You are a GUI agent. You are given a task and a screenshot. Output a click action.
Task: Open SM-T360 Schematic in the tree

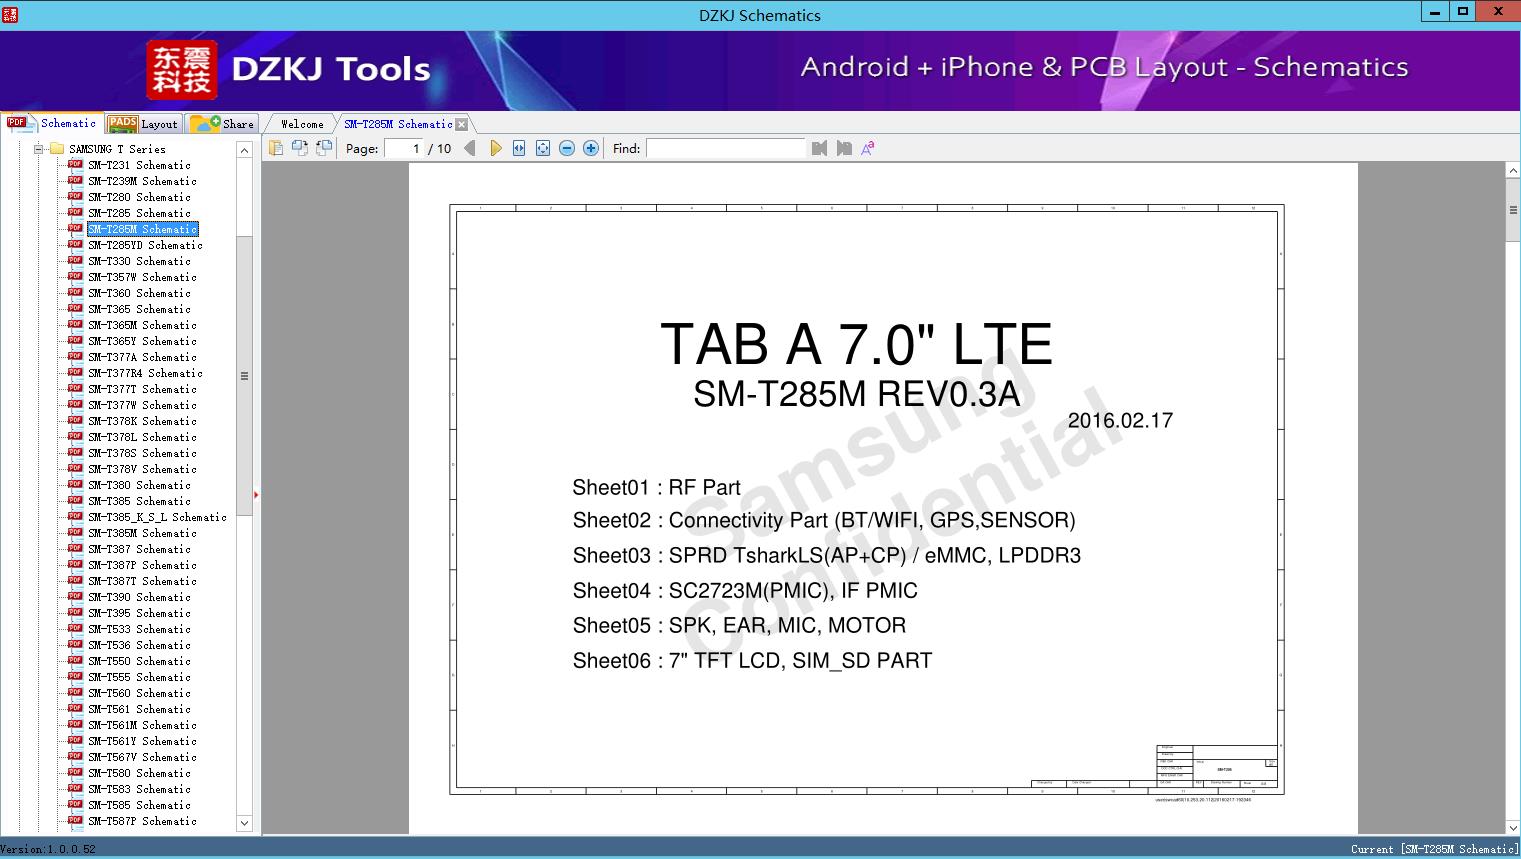139,293
